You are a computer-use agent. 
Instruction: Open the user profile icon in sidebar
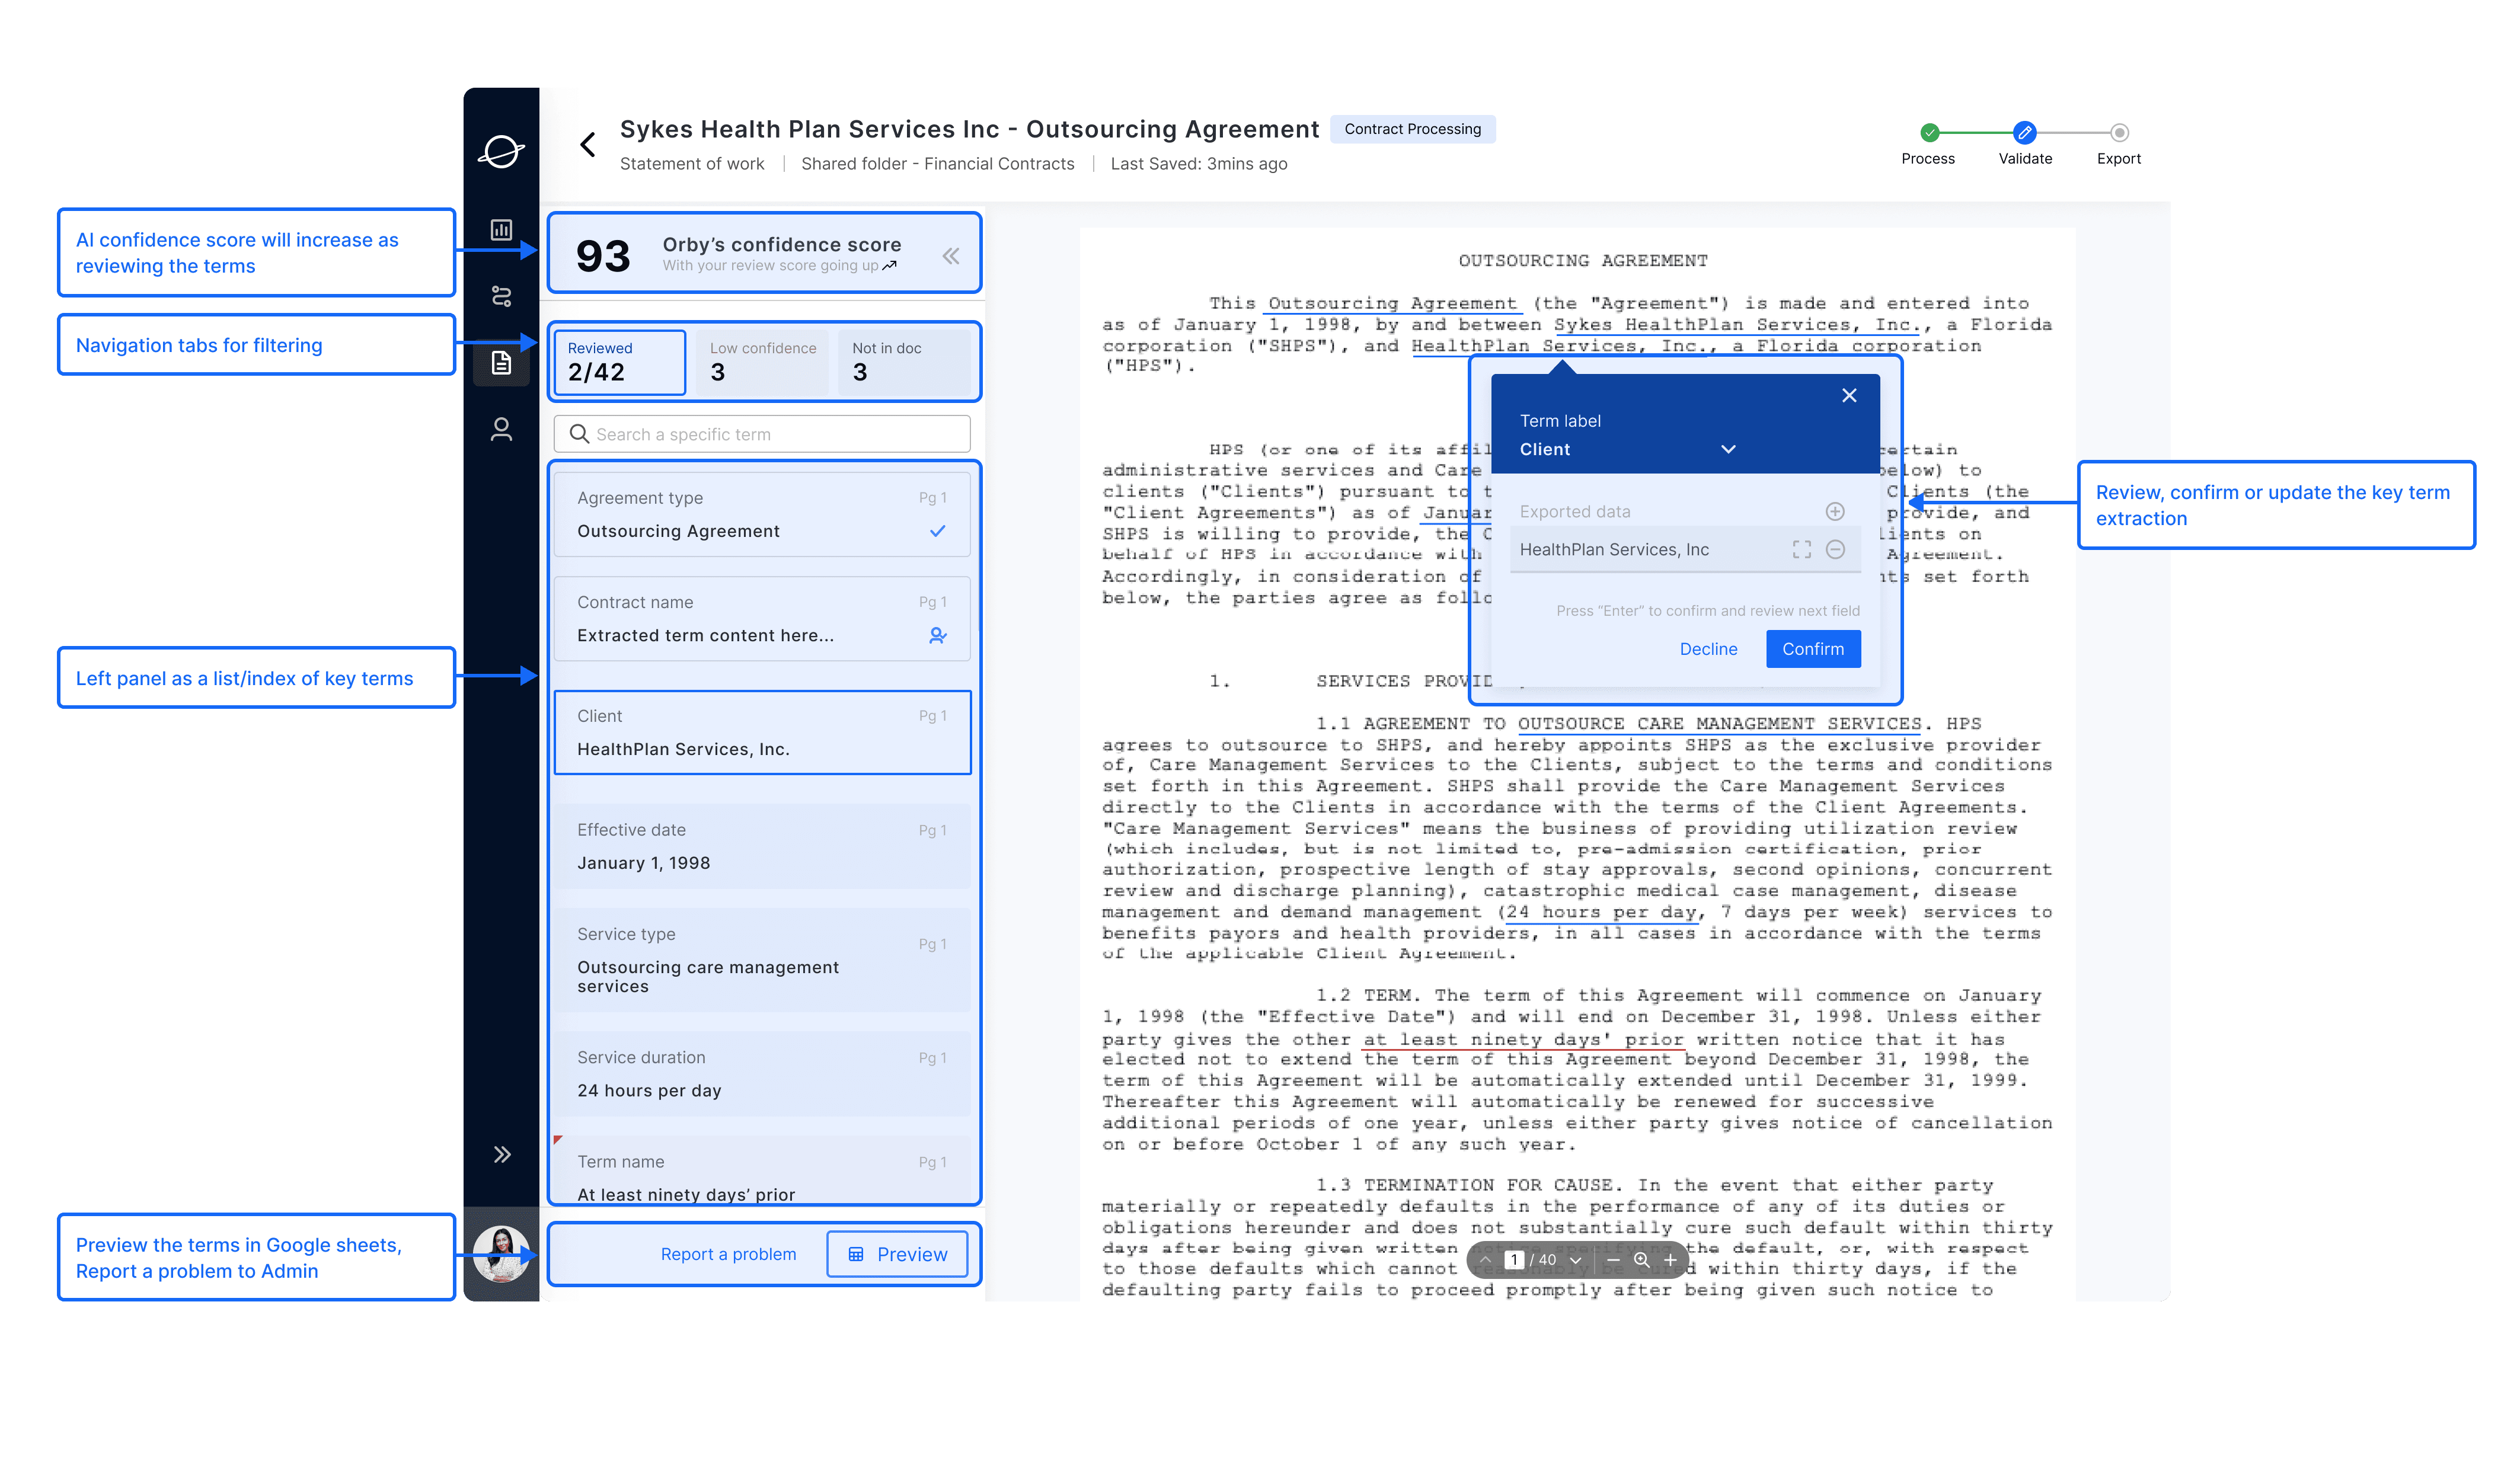[501, 429]
